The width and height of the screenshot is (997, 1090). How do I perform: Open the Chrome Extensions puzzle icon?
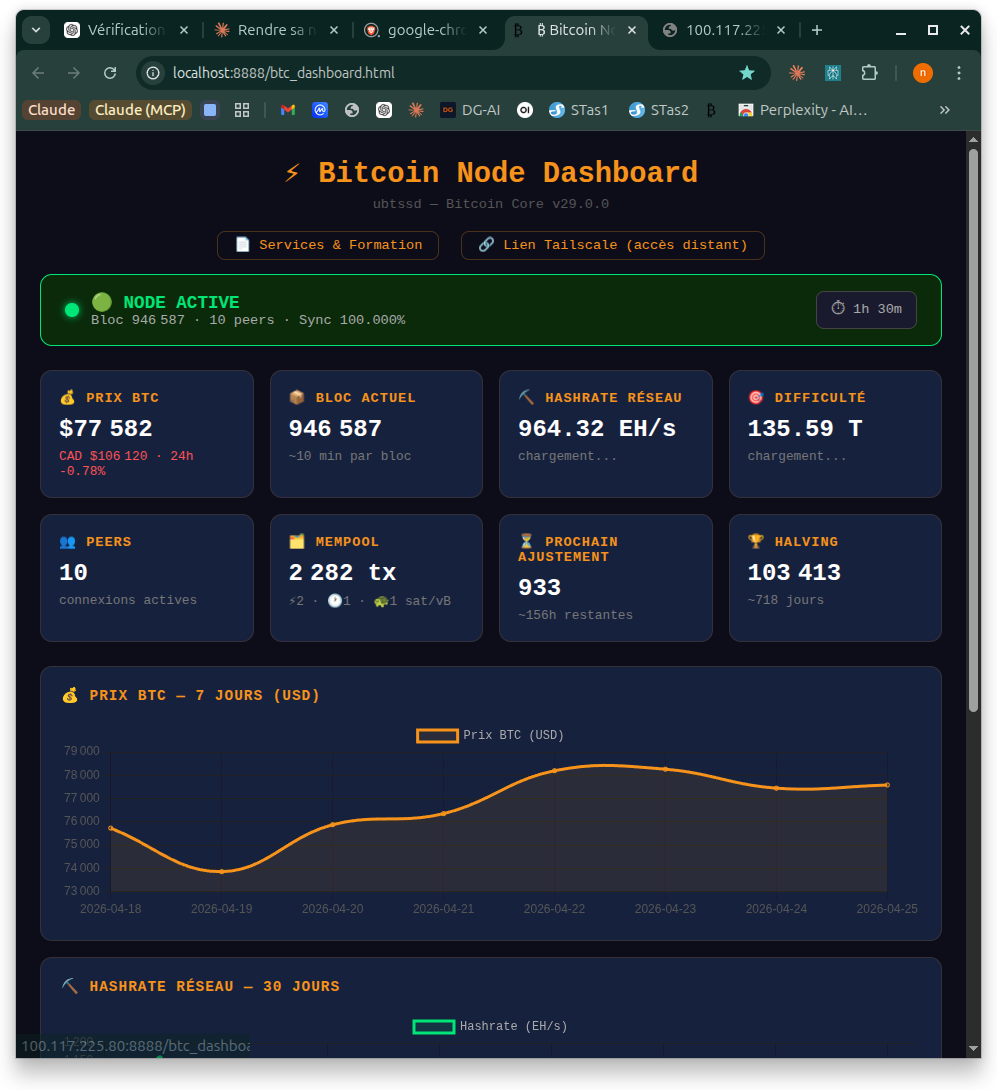click(869, 73)
